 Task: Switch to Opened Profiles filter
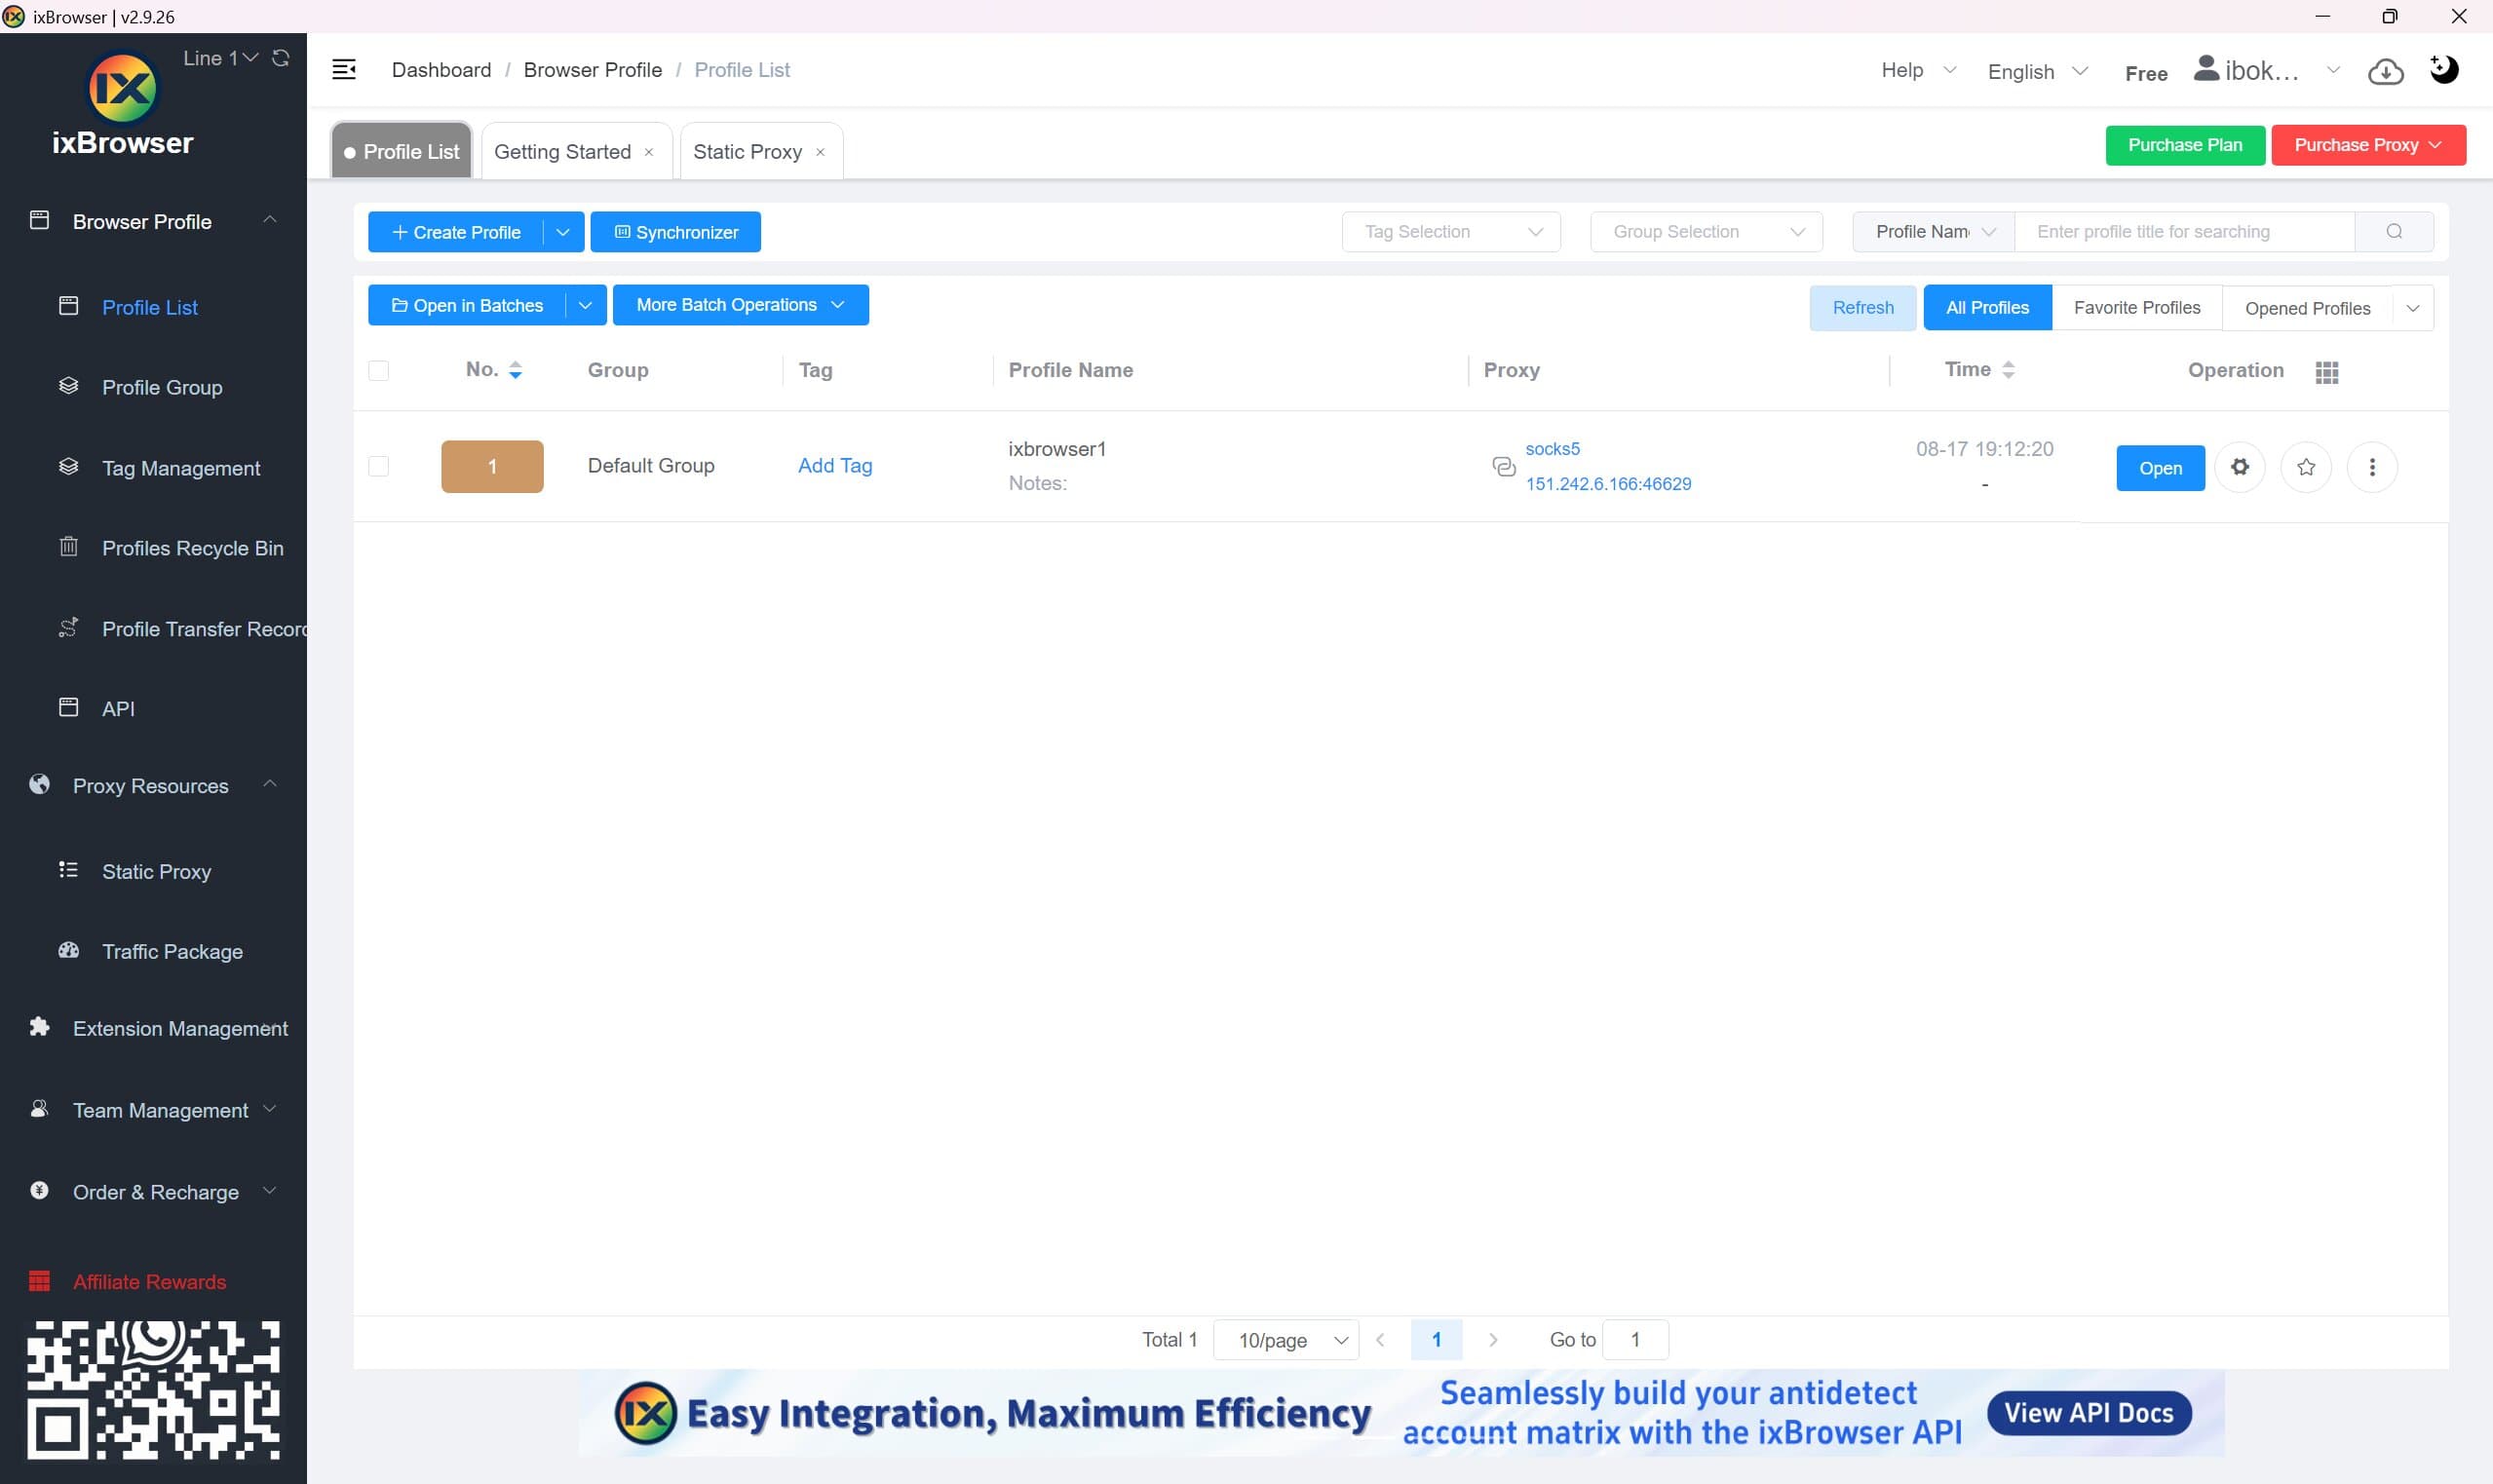tap(2307, 308)
